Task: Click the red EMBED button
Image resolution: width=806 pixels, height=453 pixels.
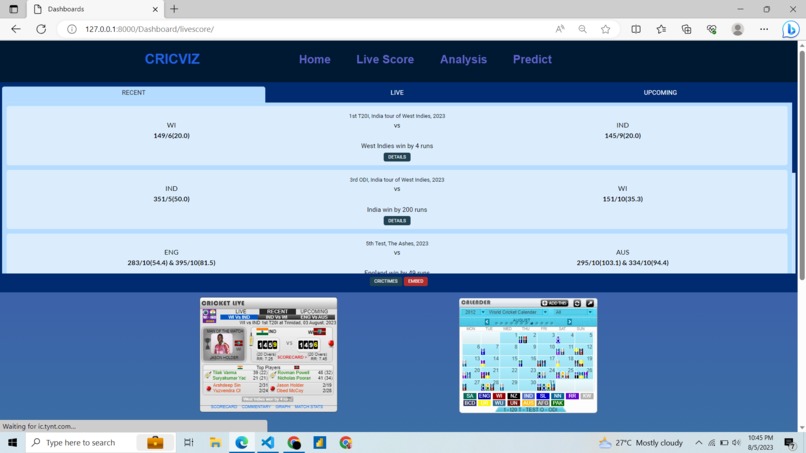Action: [x=415, y=281]
